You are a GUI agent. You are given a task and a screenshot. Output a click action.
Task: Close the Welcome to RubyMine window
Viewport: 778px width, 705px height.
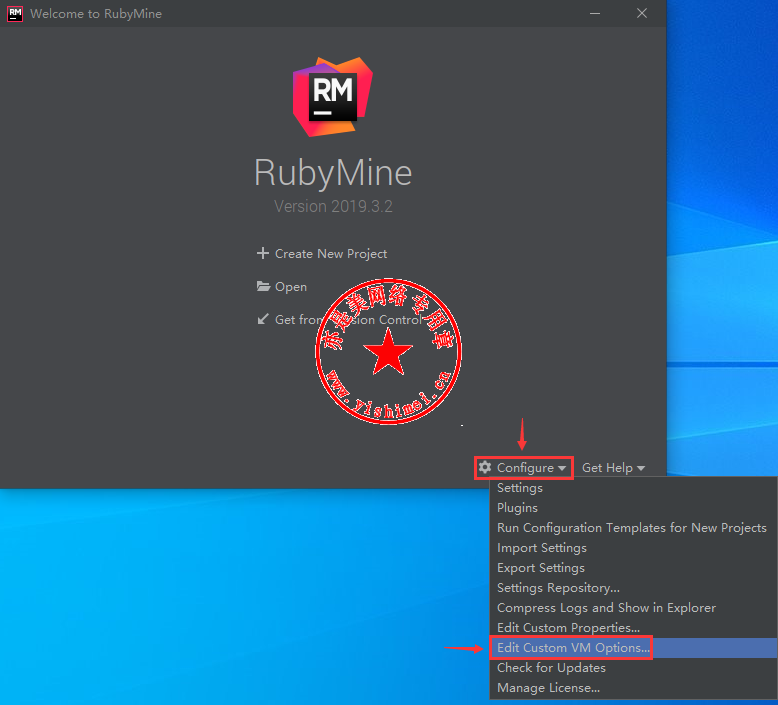point(642,13)
